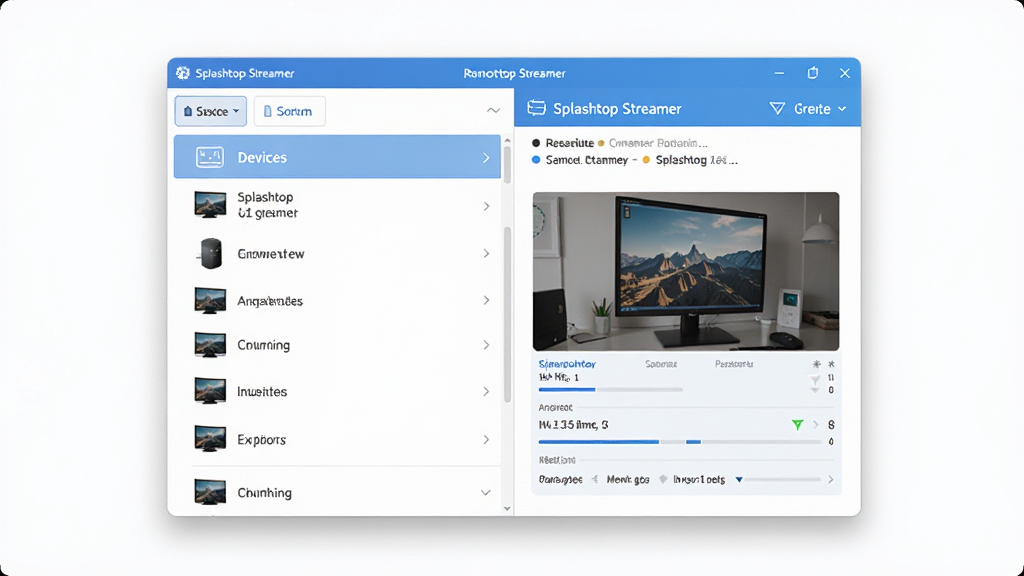The width and height of the screenshot is (1024, 576).
Task: Select the Courning list entry
Action: tap(337, 345)
